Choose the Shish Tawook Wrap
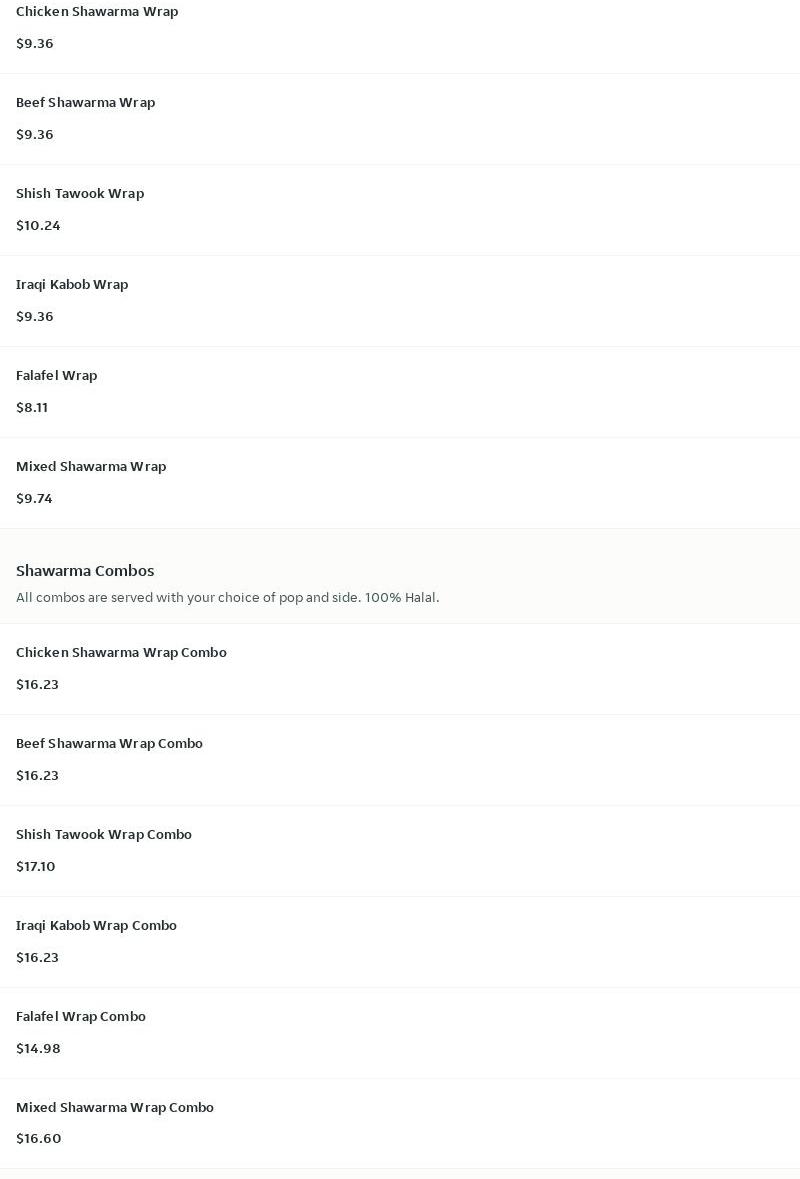 pos(80,194)
